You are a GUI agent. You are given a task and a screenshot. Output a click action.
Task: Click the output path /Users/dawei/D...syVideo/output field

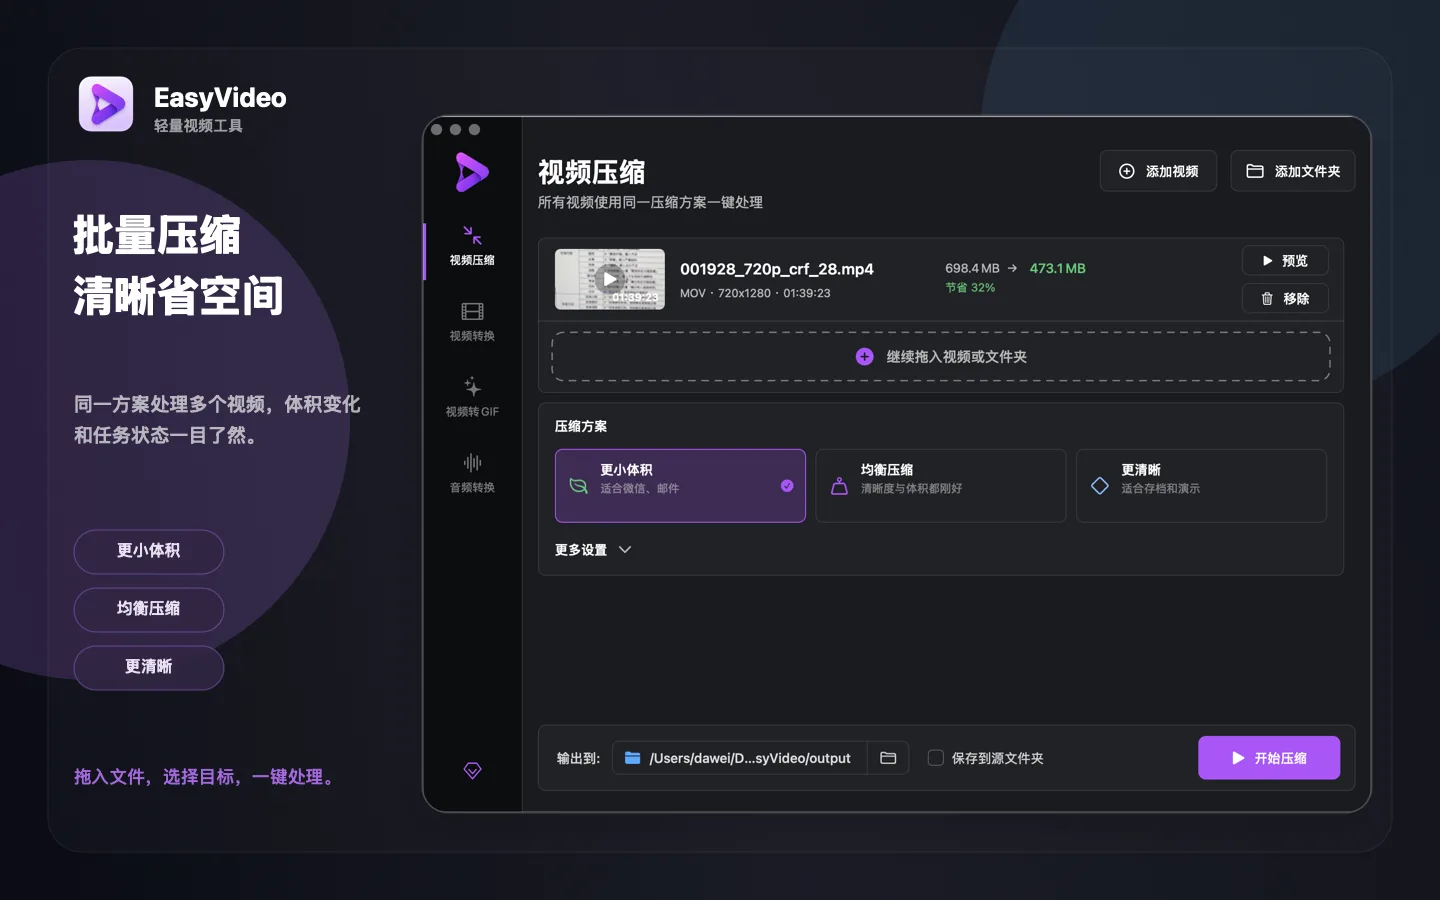(x=739, y=758)
